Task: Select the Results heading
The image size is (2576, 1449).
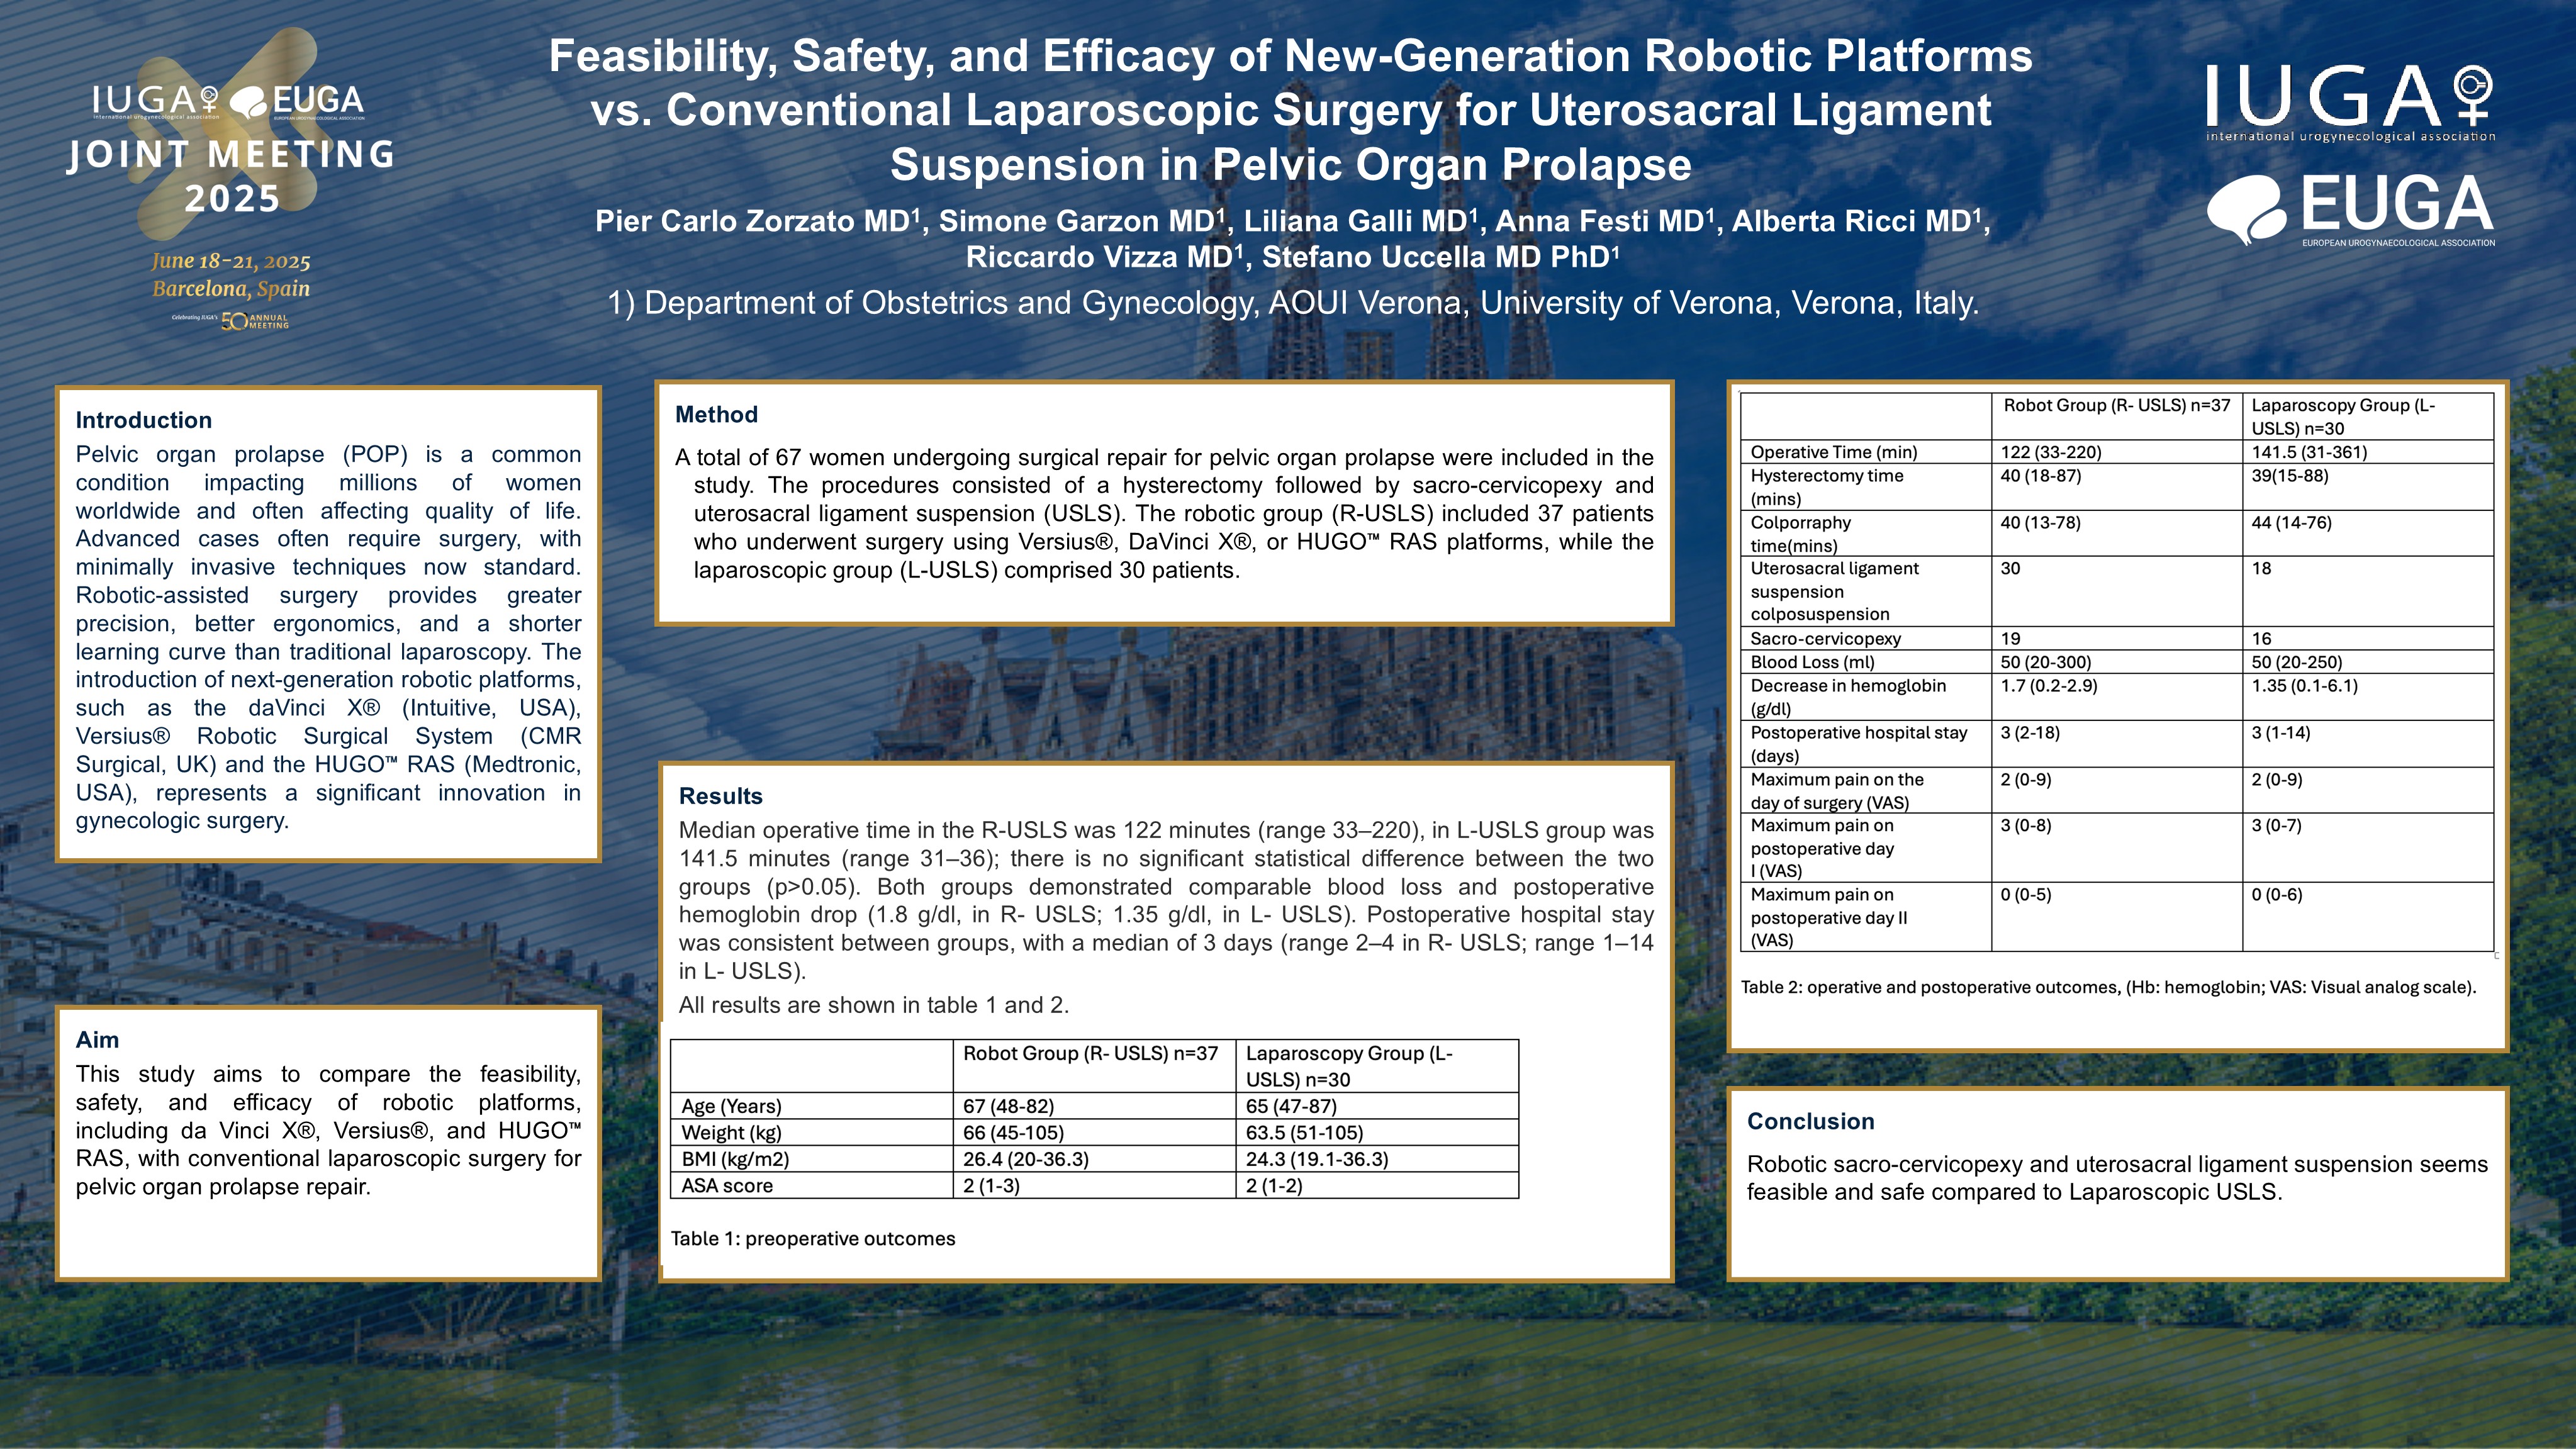Action: 720,796
